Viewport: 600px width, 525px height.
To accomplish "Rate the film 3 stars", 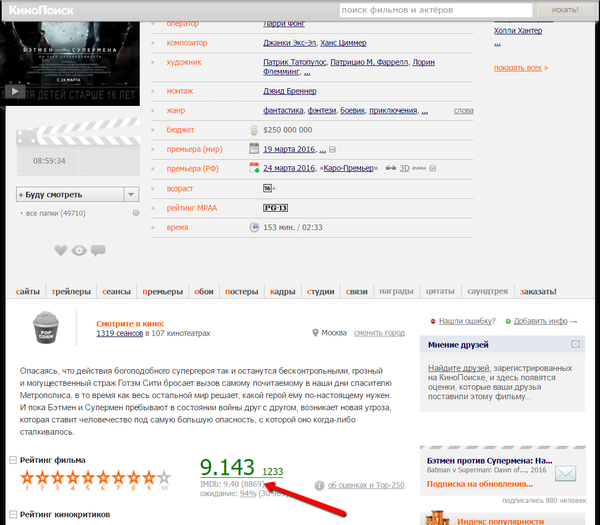I will (57, 477).
